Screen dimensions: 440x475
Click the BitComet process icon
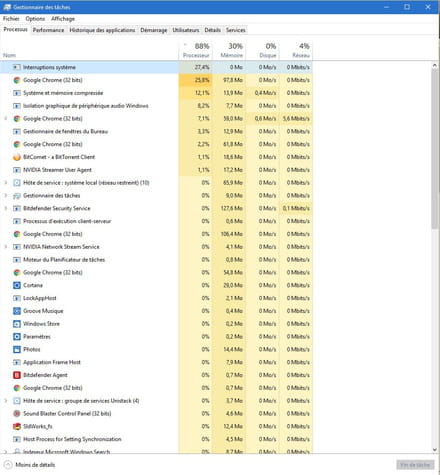click(x=17, y=157)
